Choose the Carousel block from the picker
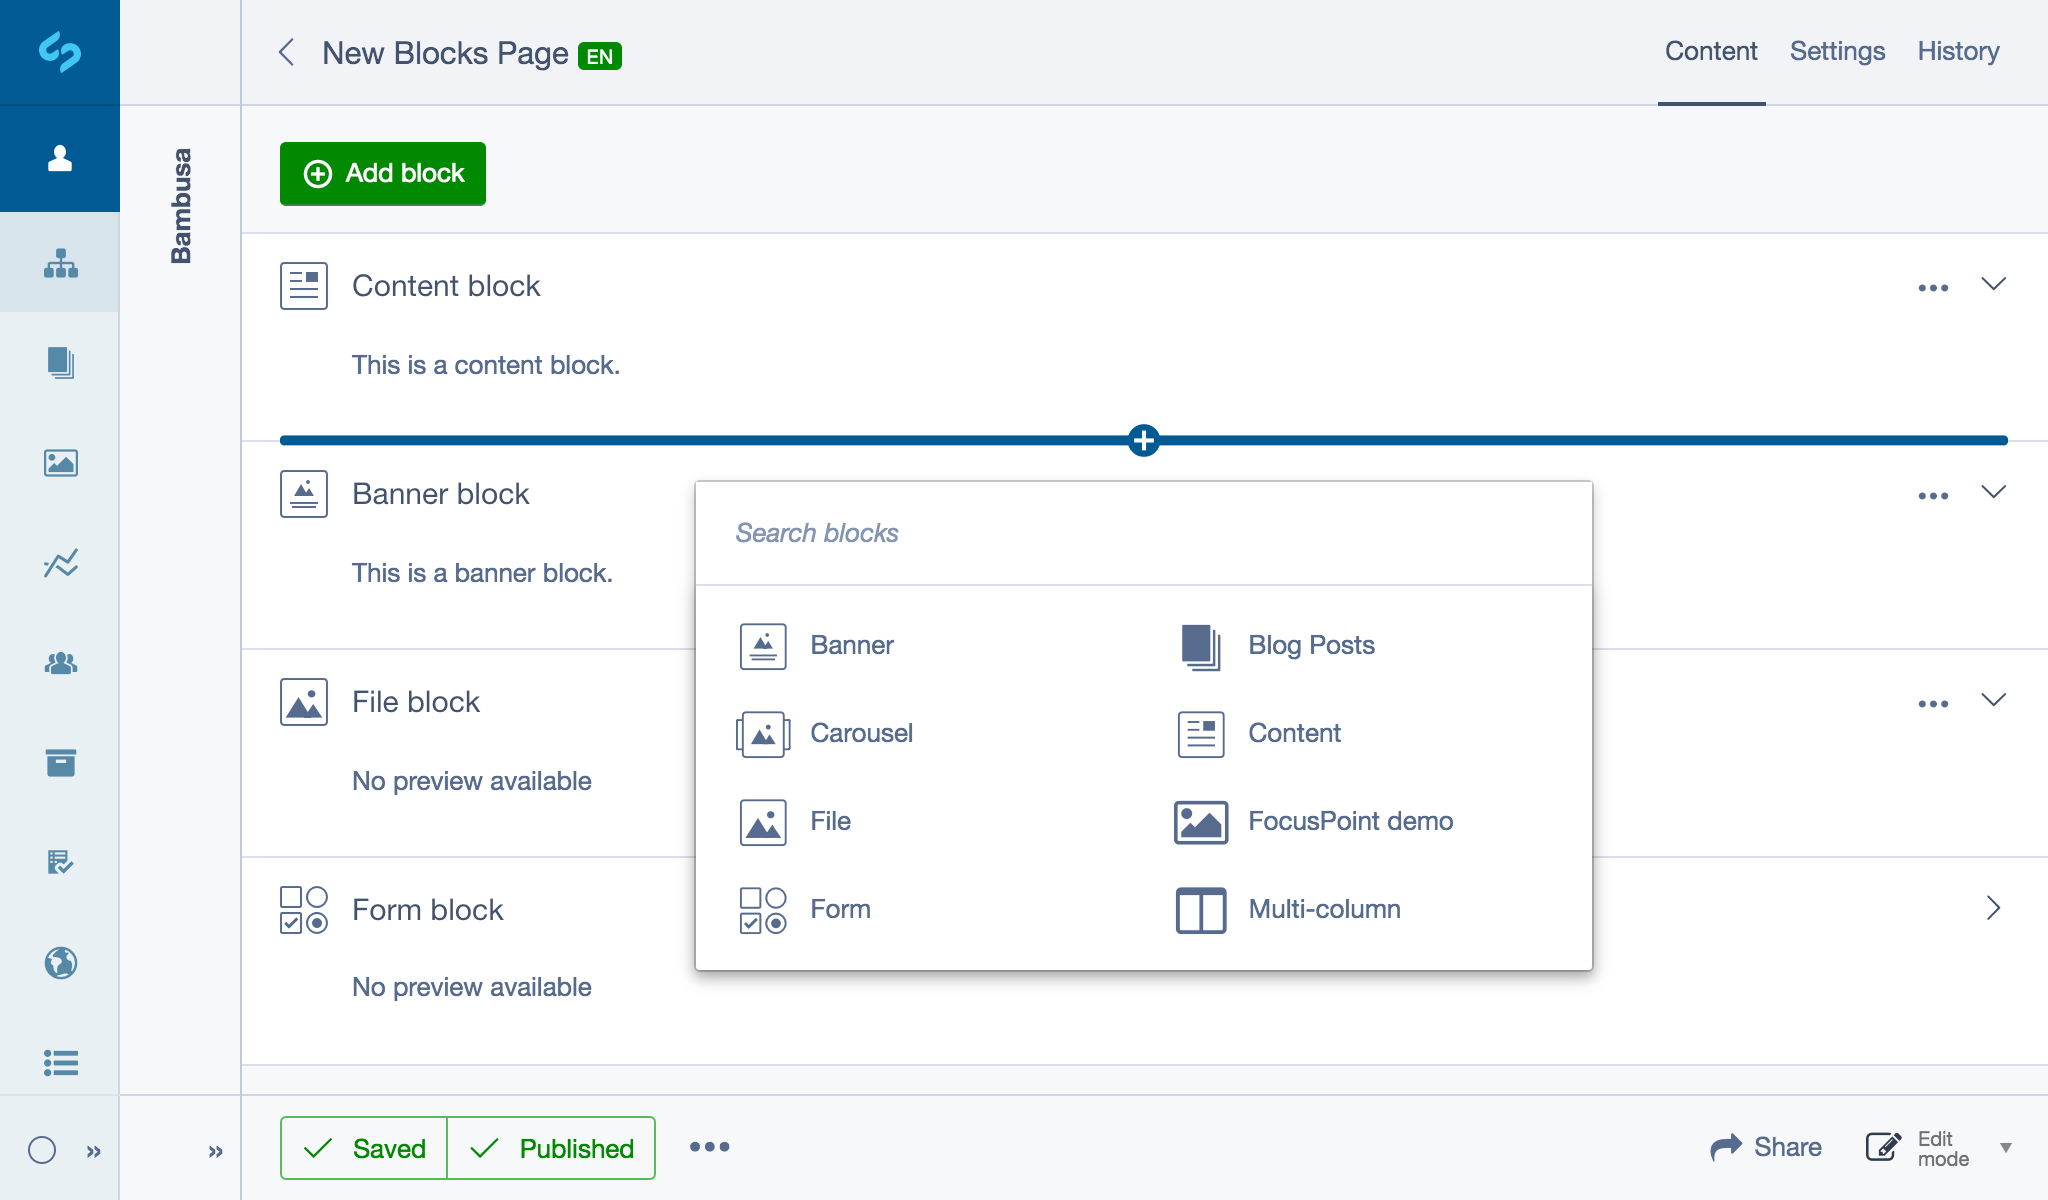 point(860,733)
